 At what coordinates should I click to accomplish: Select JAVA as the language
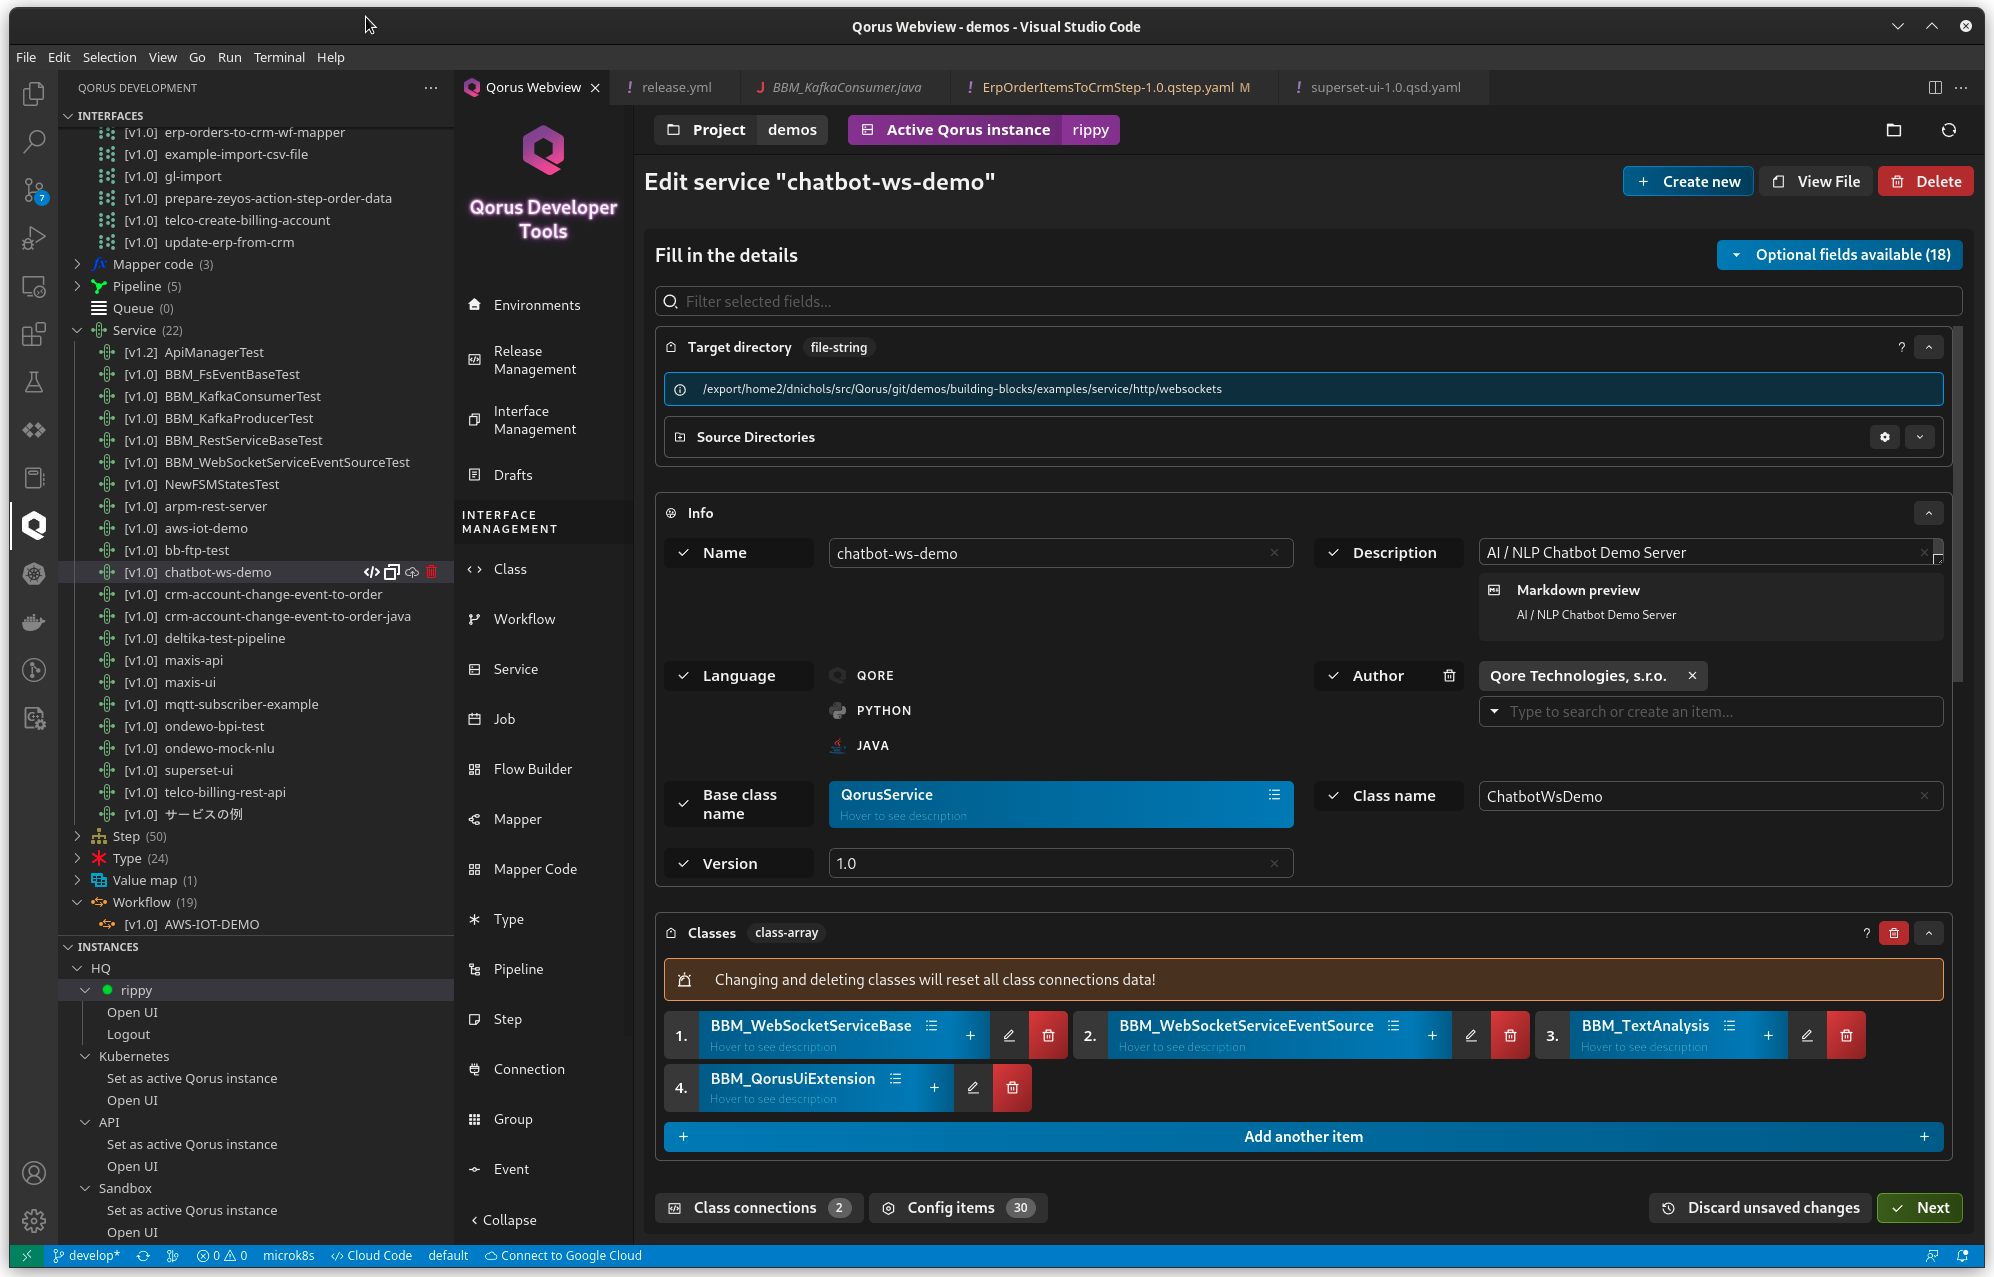click(x=859, y=746)
